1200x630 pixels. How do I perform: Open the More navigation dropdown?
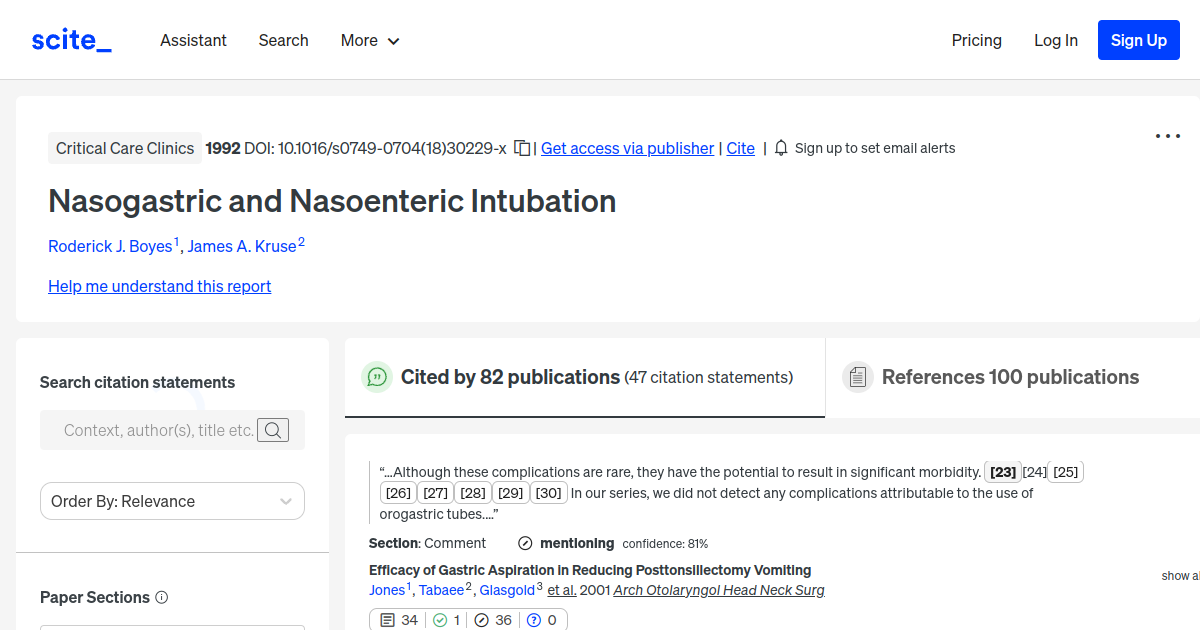[x=369, y=40]
